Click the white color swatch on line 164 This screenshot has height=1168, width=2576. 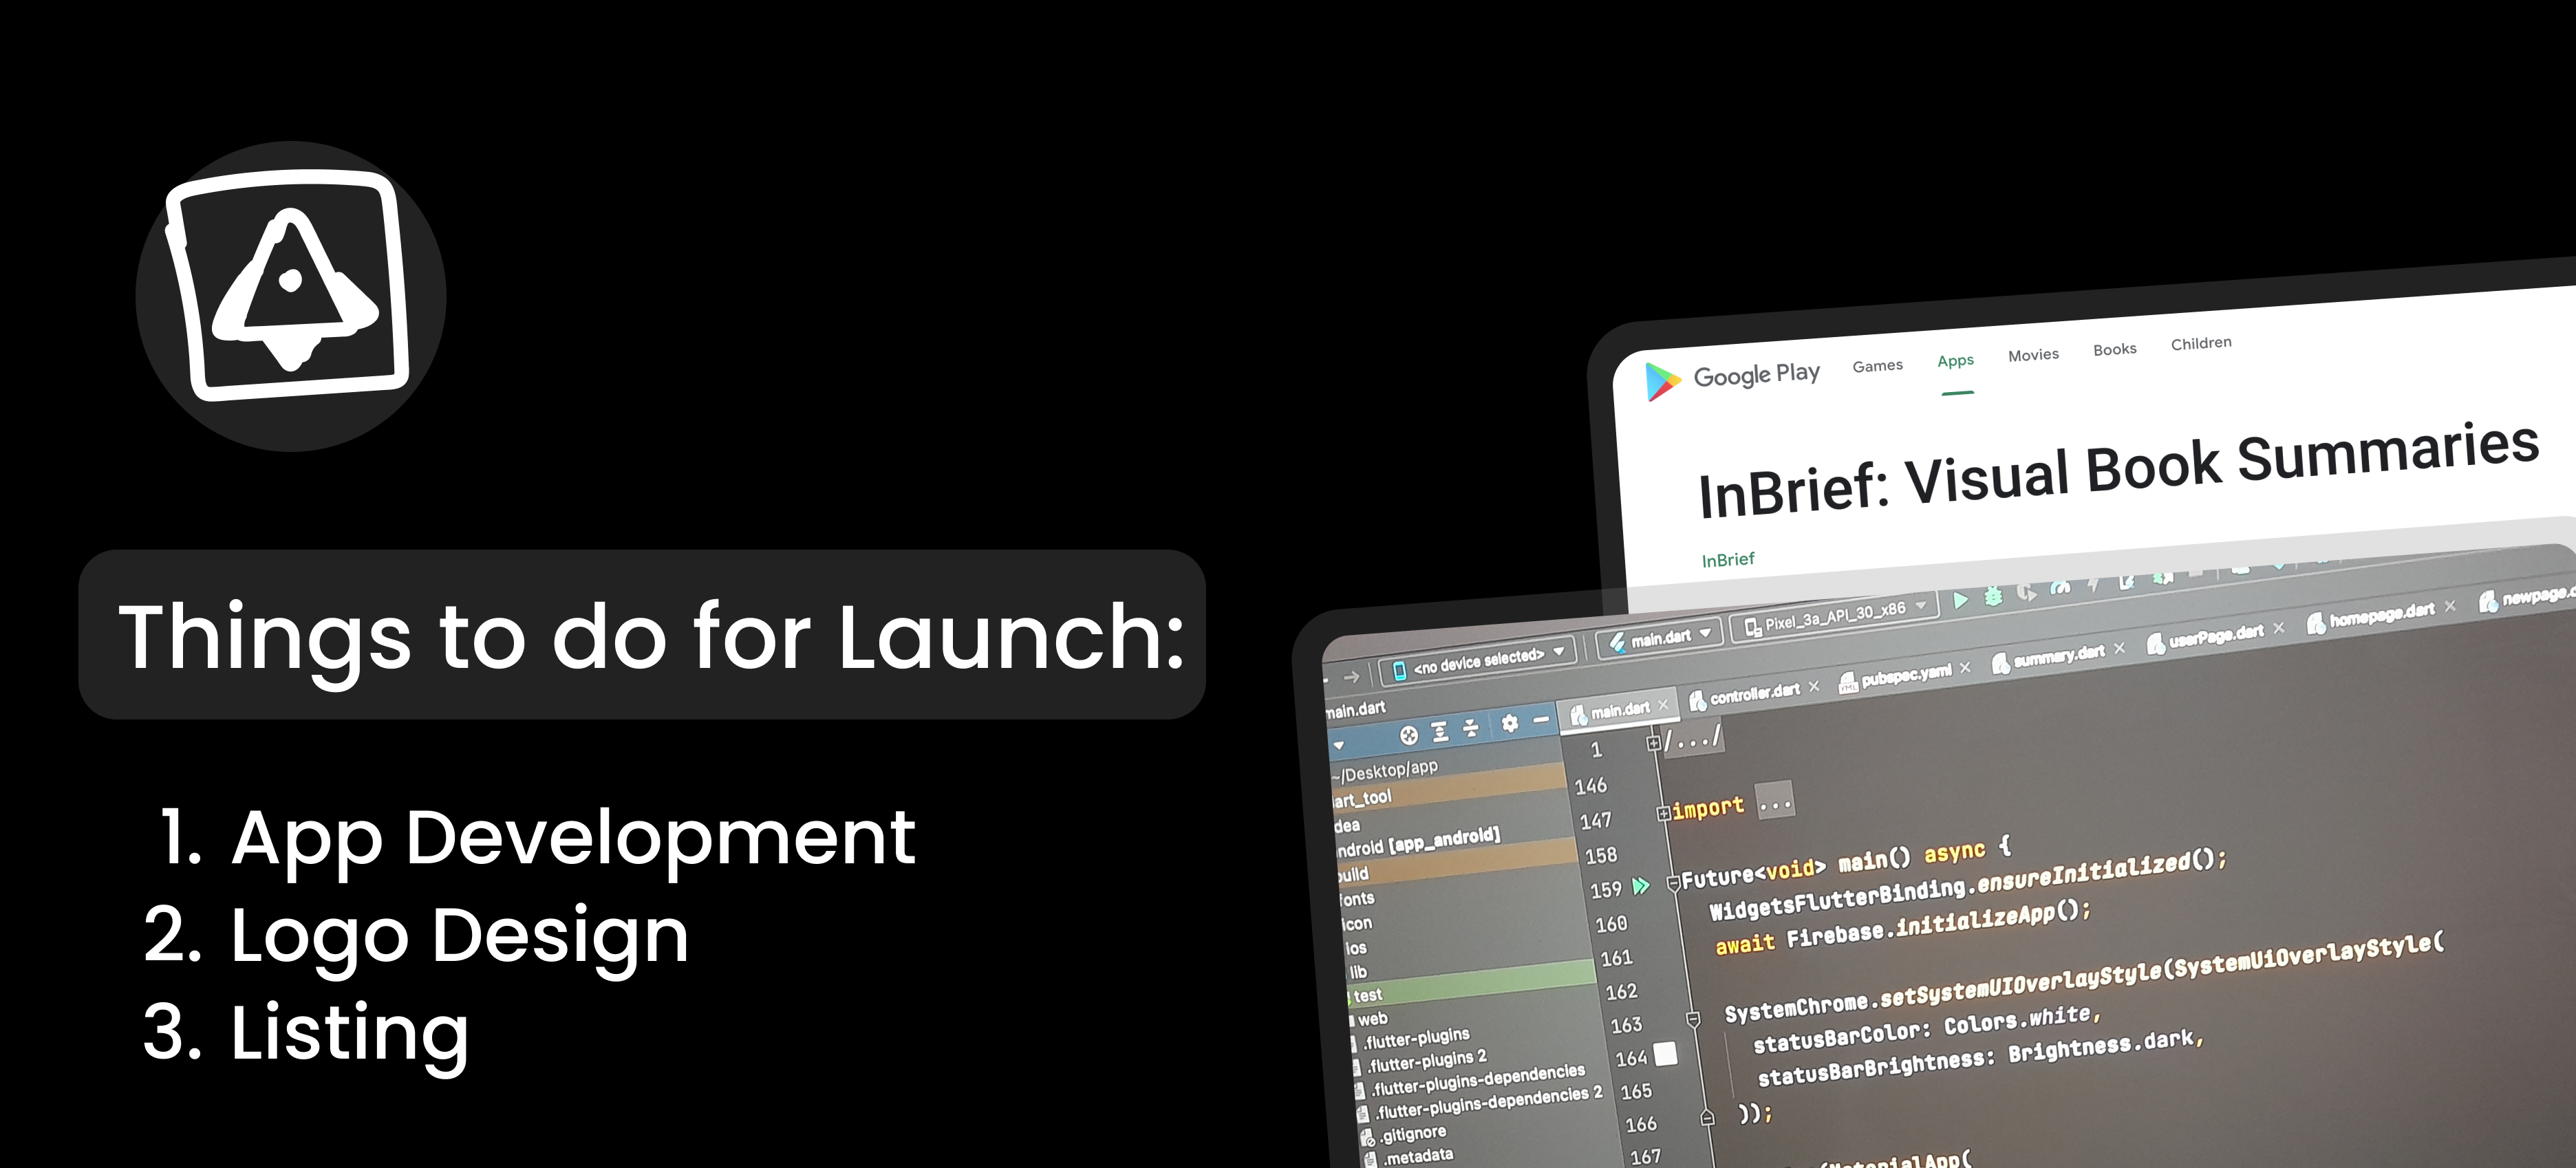1665,1053
